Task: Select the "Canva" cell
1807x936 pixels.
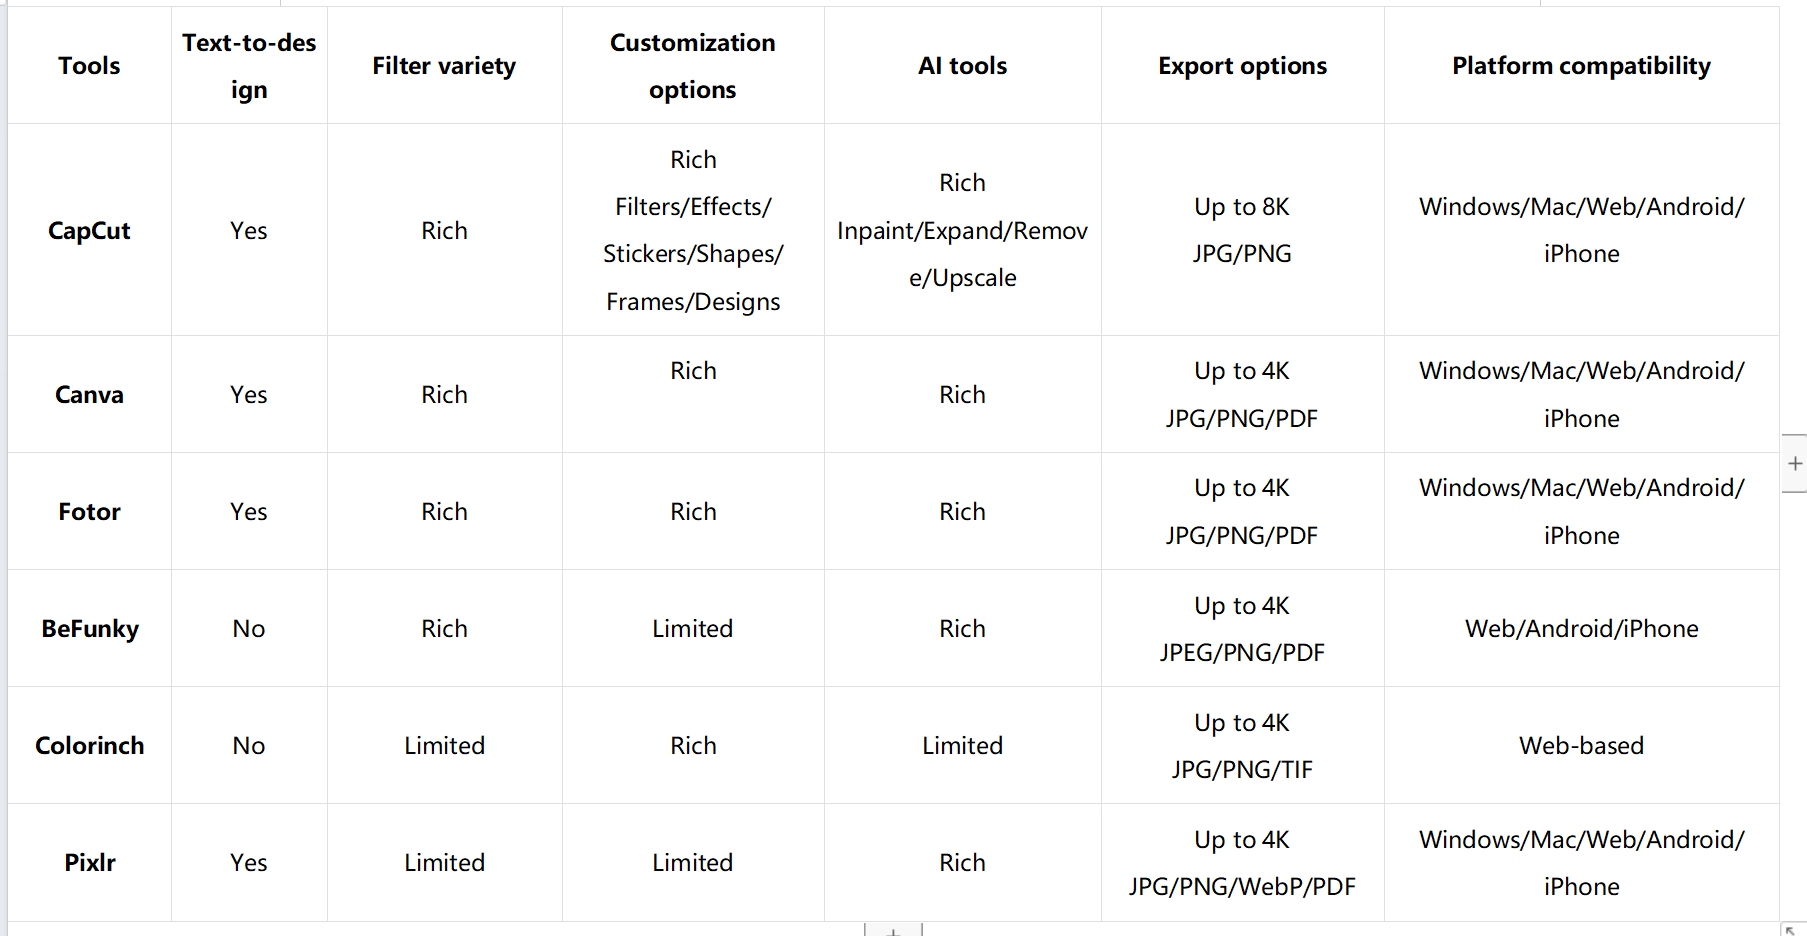Action: point(89,395)
